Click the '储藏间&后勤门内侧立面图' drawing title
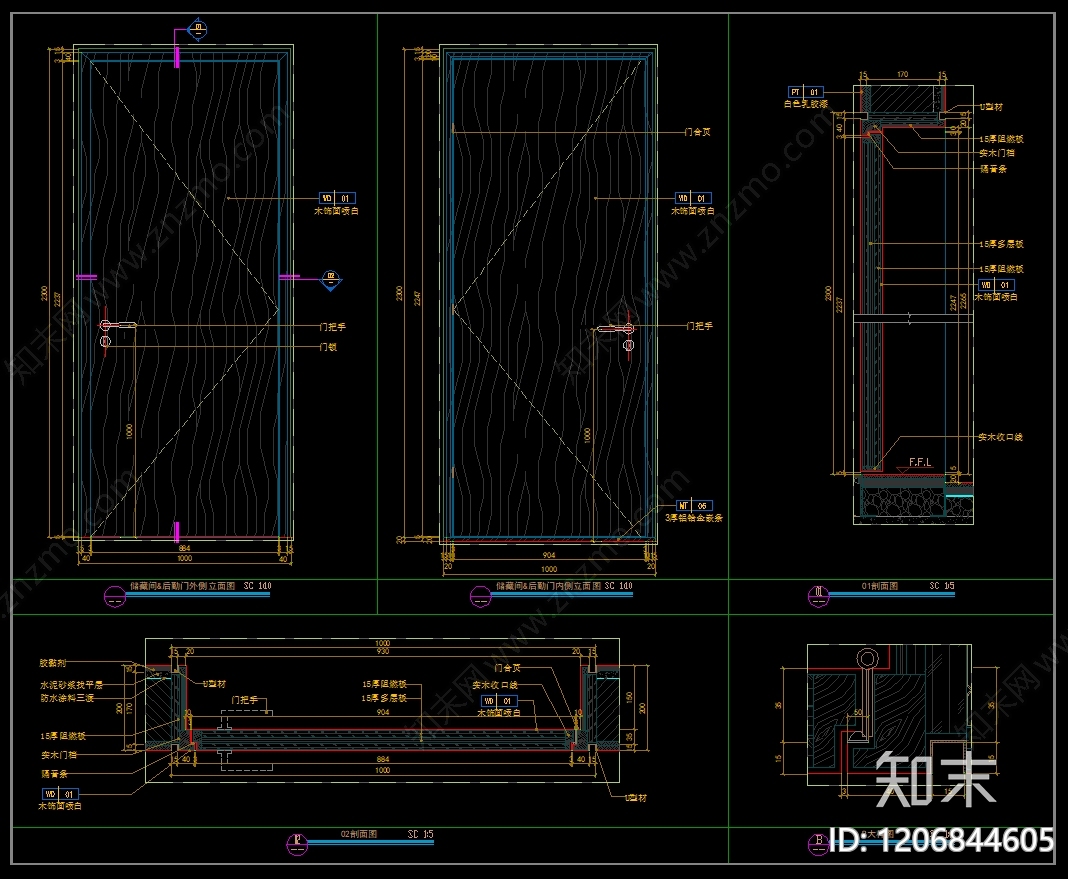Viewport: 1068px width, 879px height. coord(548,586)
